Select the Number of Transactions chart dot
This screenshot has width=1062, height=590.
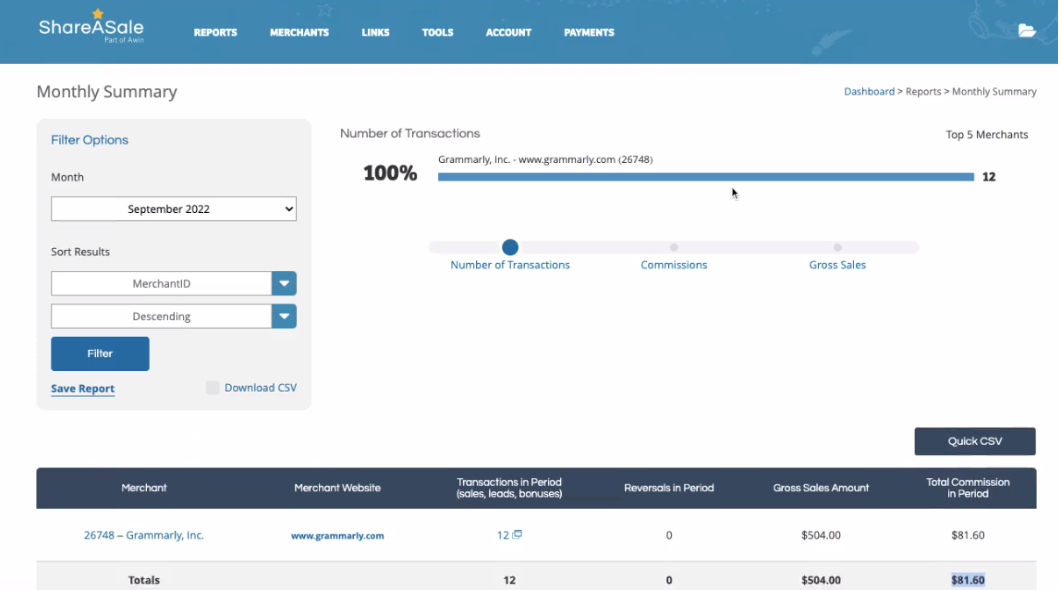click(x=510, y=247)
